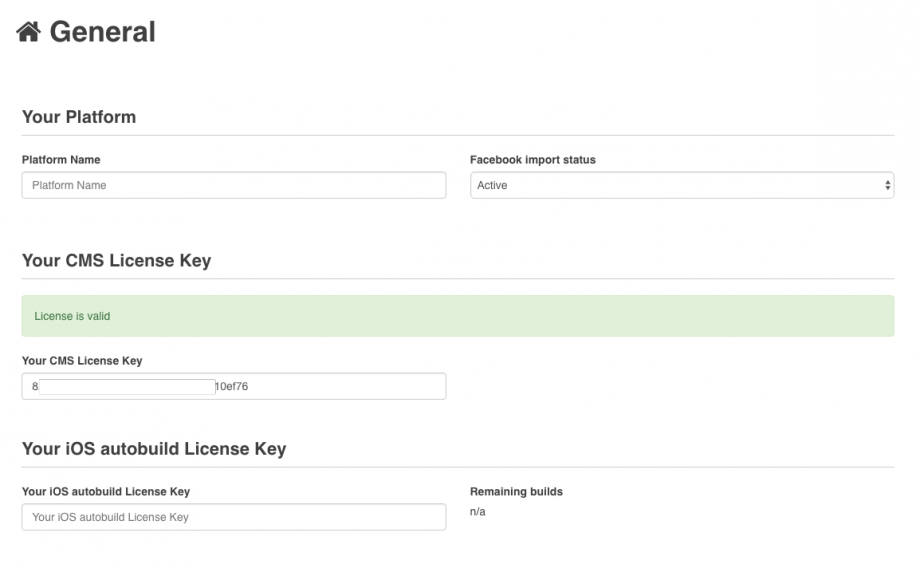Image resolution: width=920 pixels, height=572 pixels.
Task: Click the up-down arrows on the Active dropdown
Action: coord(887,185)
